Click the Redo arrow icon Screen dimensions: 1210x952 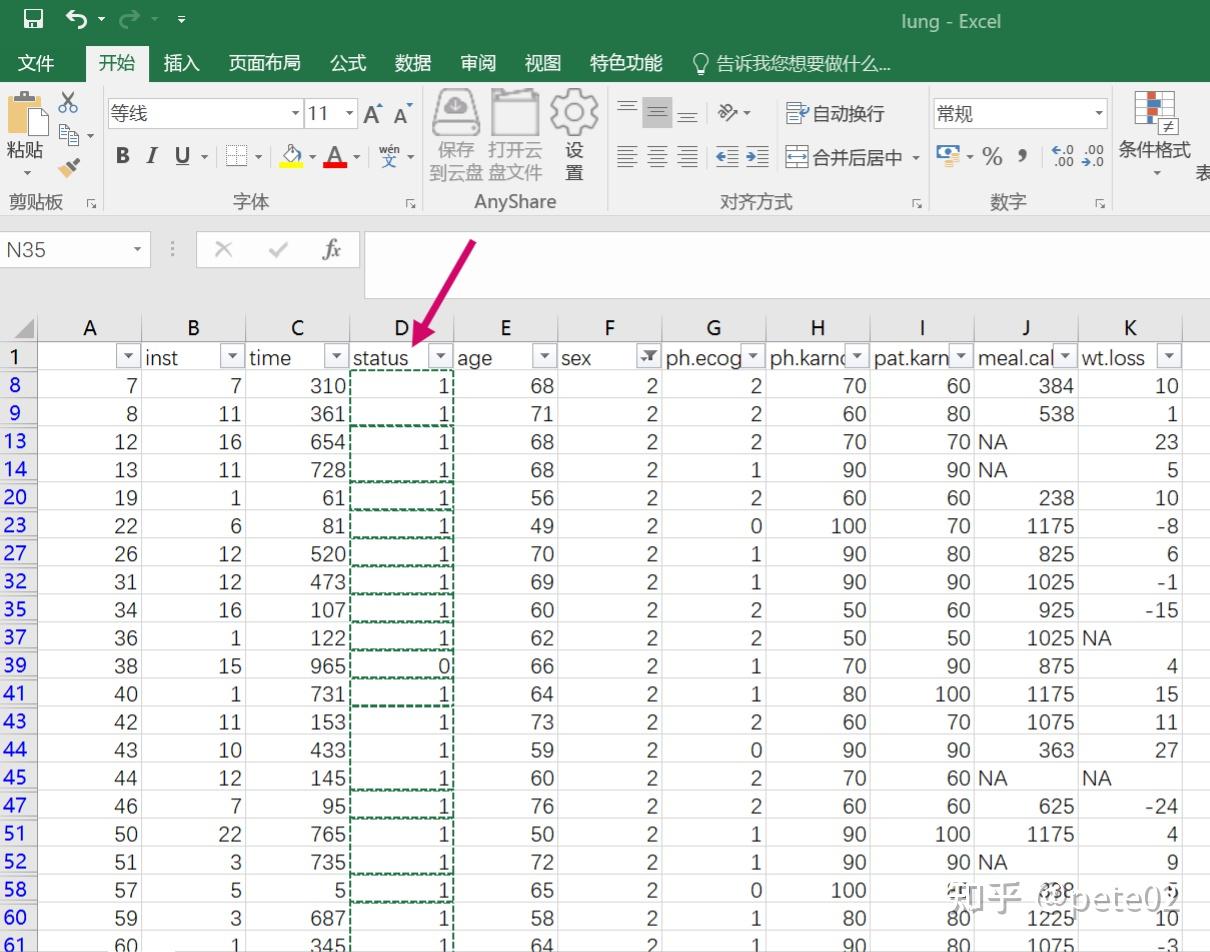129,19
